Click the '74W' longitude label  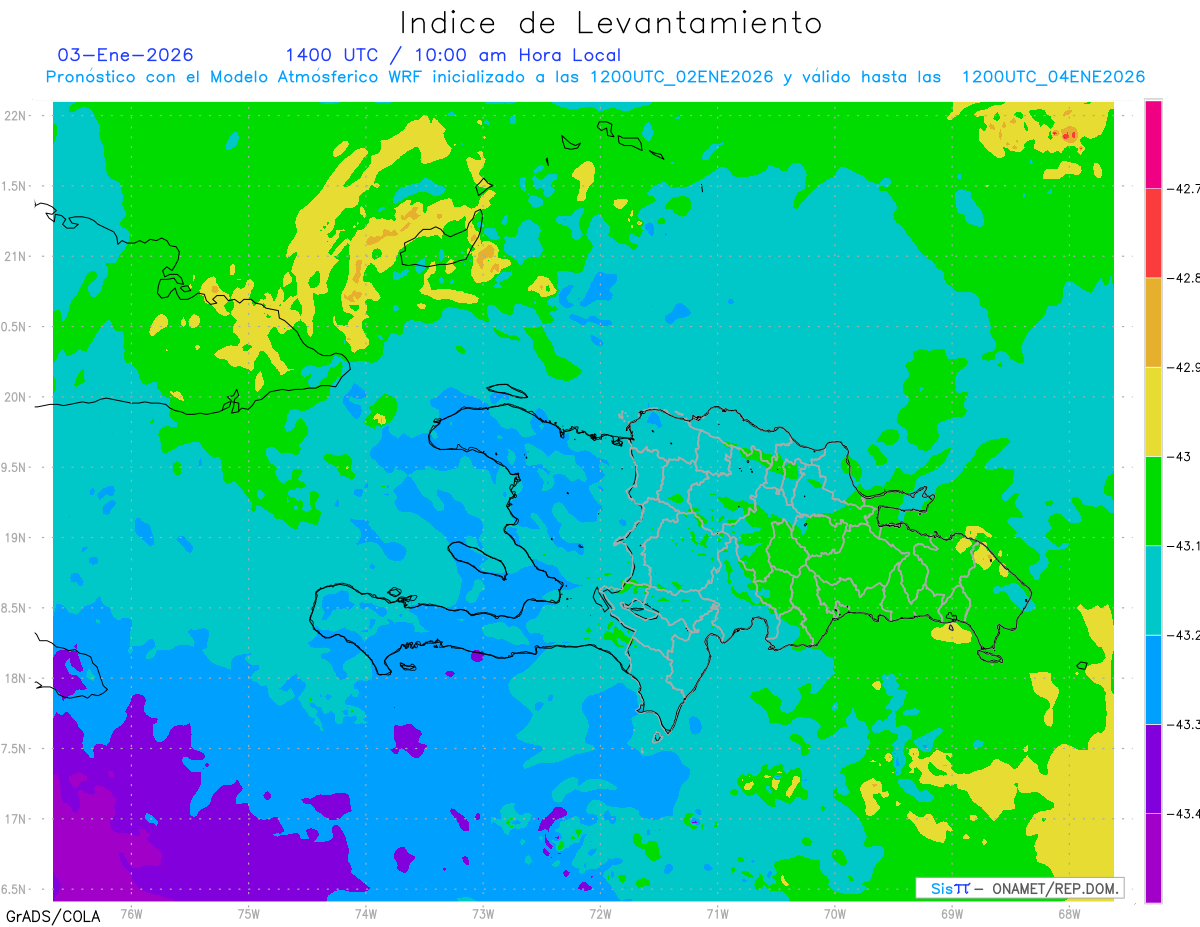(x=365, y=913)
